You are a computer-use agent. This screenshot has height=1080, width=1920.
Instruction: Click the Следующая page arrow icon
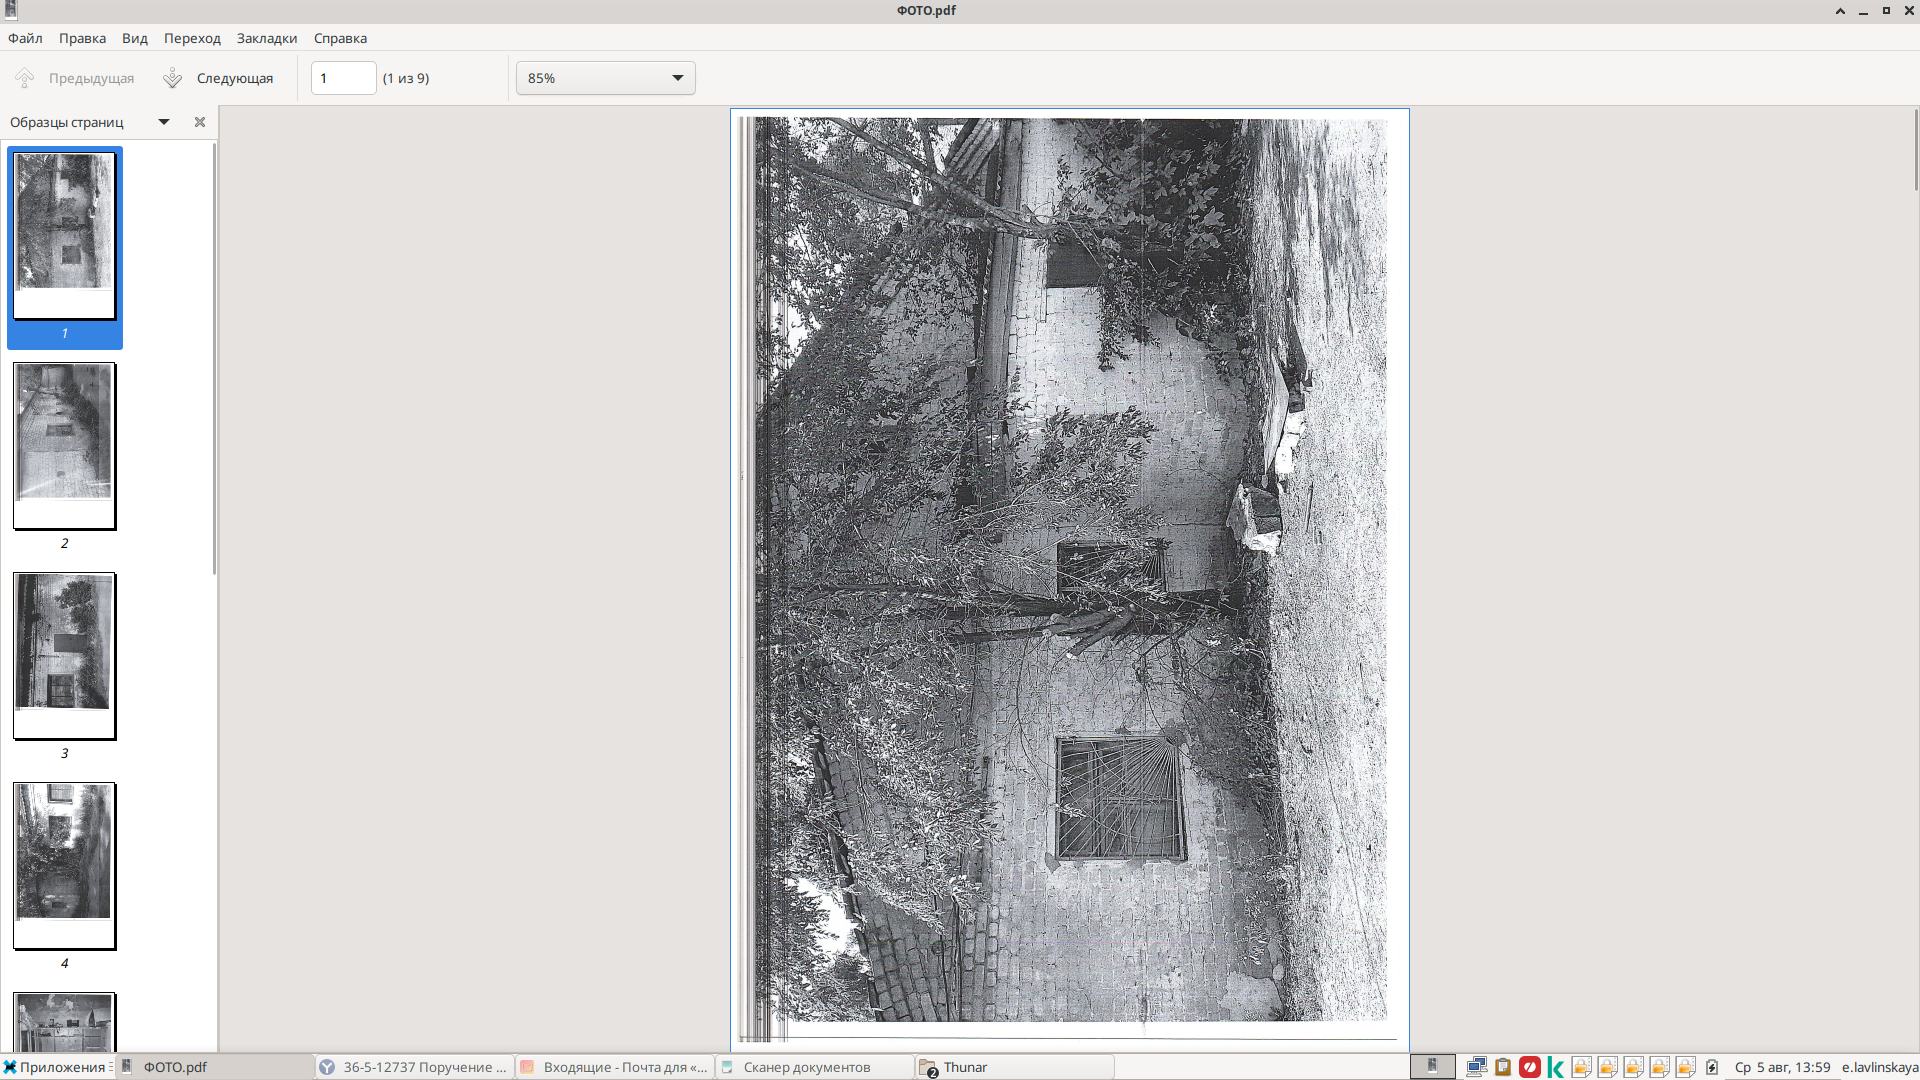tap(172, 78)
